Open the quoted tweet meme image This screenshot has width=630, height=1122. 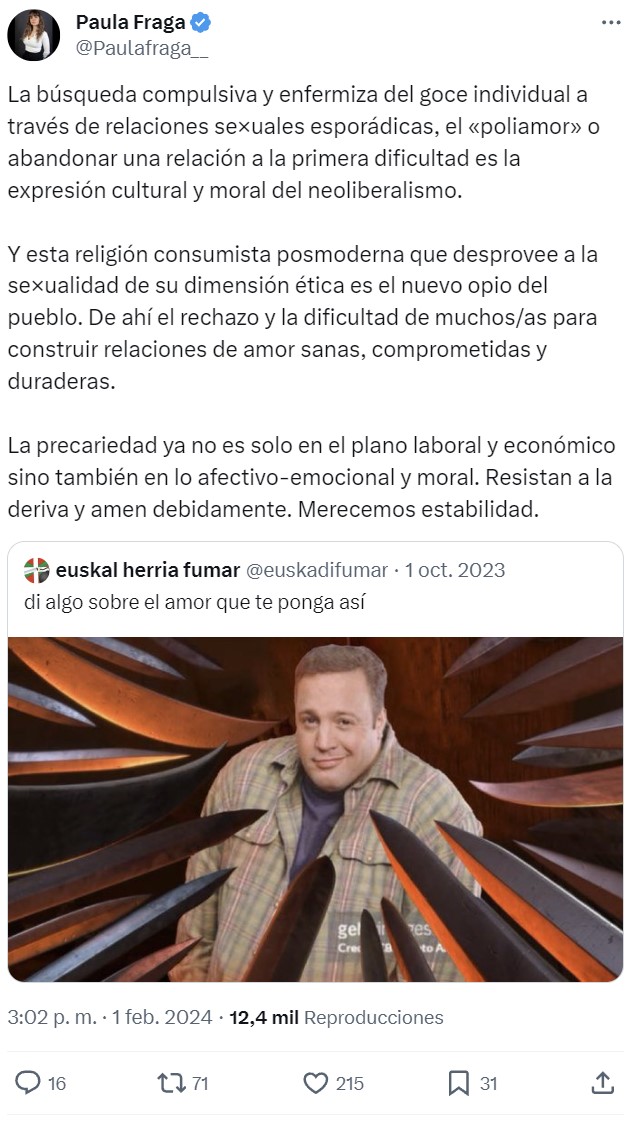tap(316, 809)
